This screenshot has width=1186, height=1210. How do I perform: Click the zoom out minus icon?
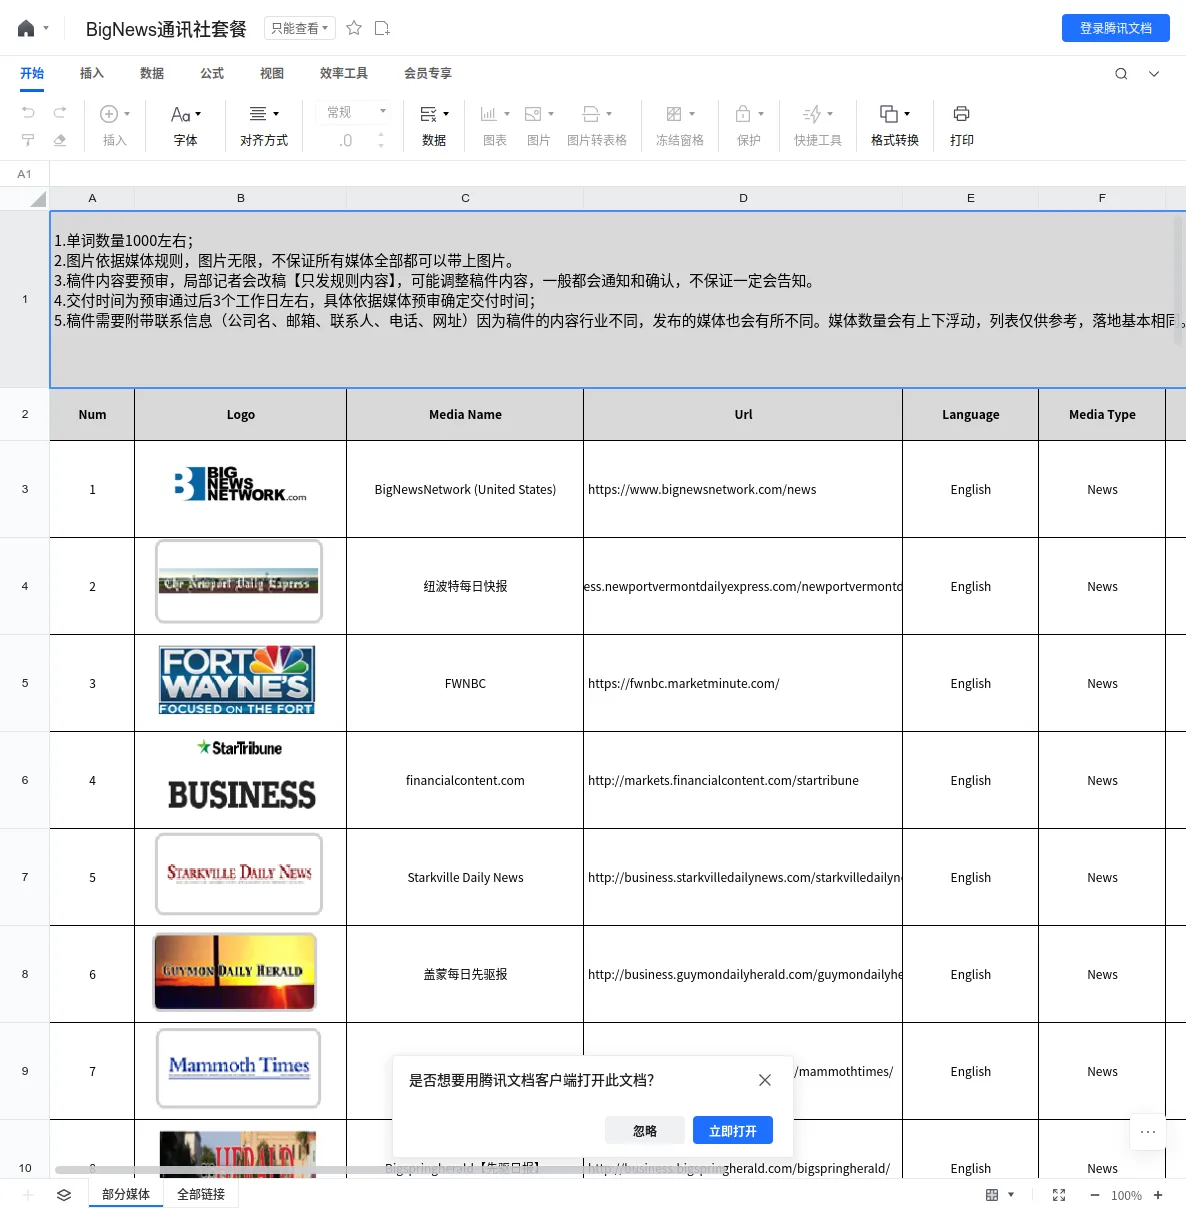pyautogui.click(x=1095, y=1195)
